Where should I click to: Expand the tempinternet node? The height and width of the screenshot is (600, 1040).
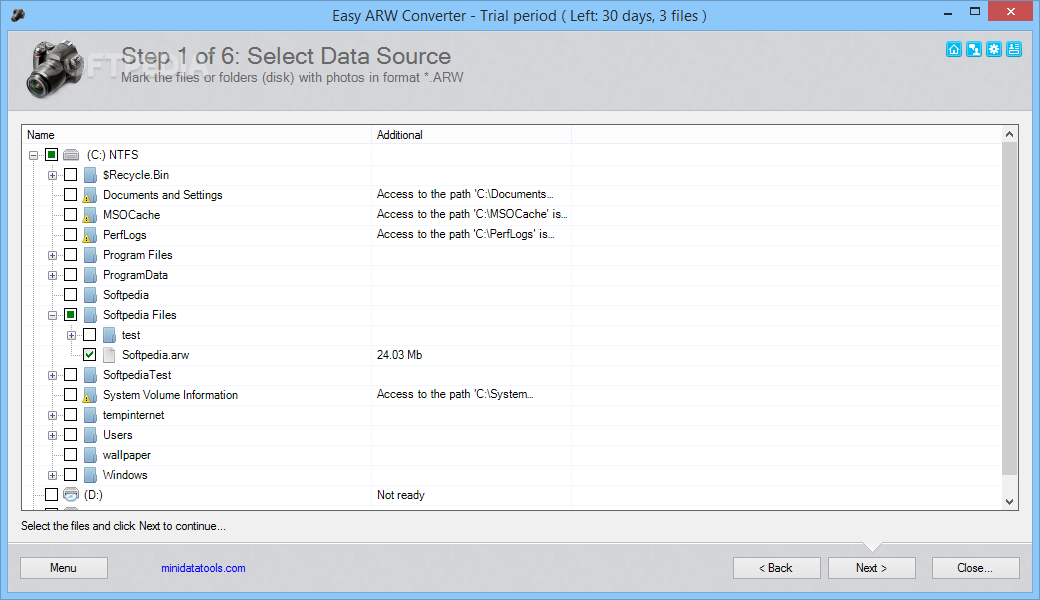coord(52,416)
